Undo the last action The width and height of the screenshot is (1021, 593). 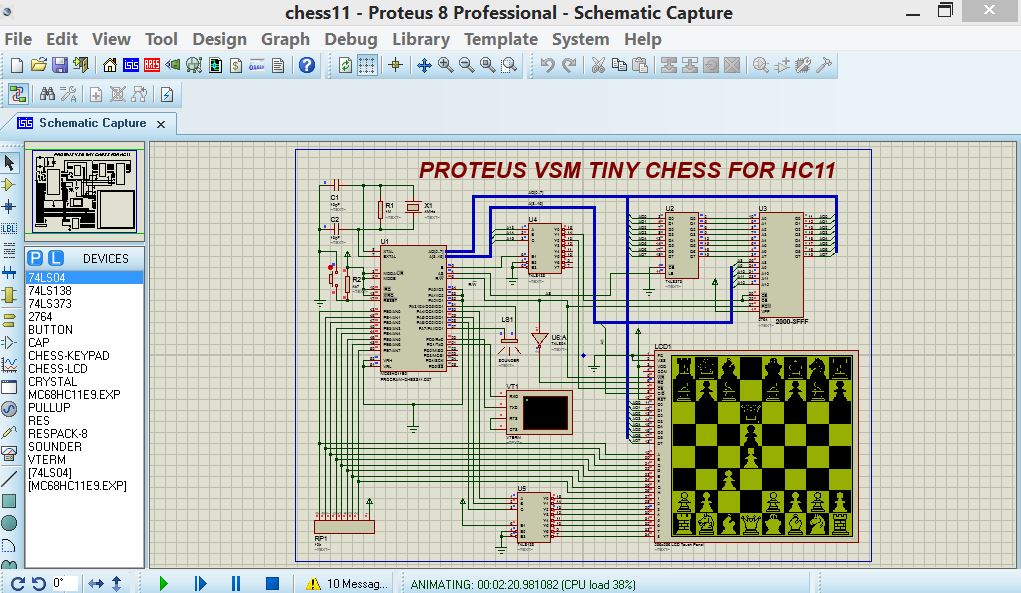point(548,65)
